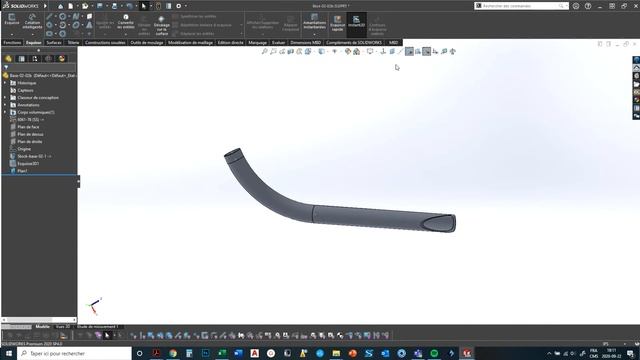The height and width of the screenshot is (360, 640).
Task: Open Chrome from the taskbar
Action: [x=173, y=353]
